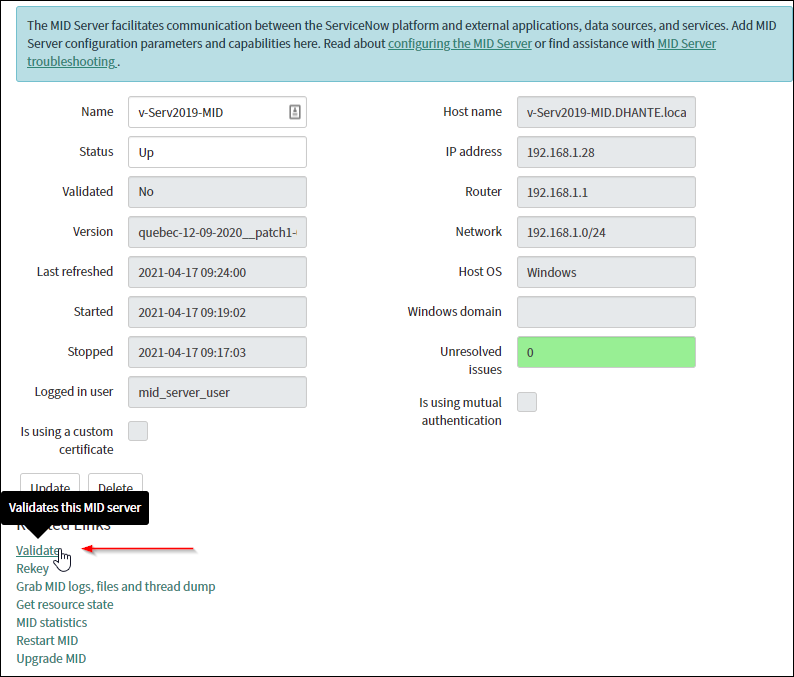This screenshot has height=677, width=794.
Task: Toggle the 'Is using mutual authentication' checkbox
Action: coord(527,402)
